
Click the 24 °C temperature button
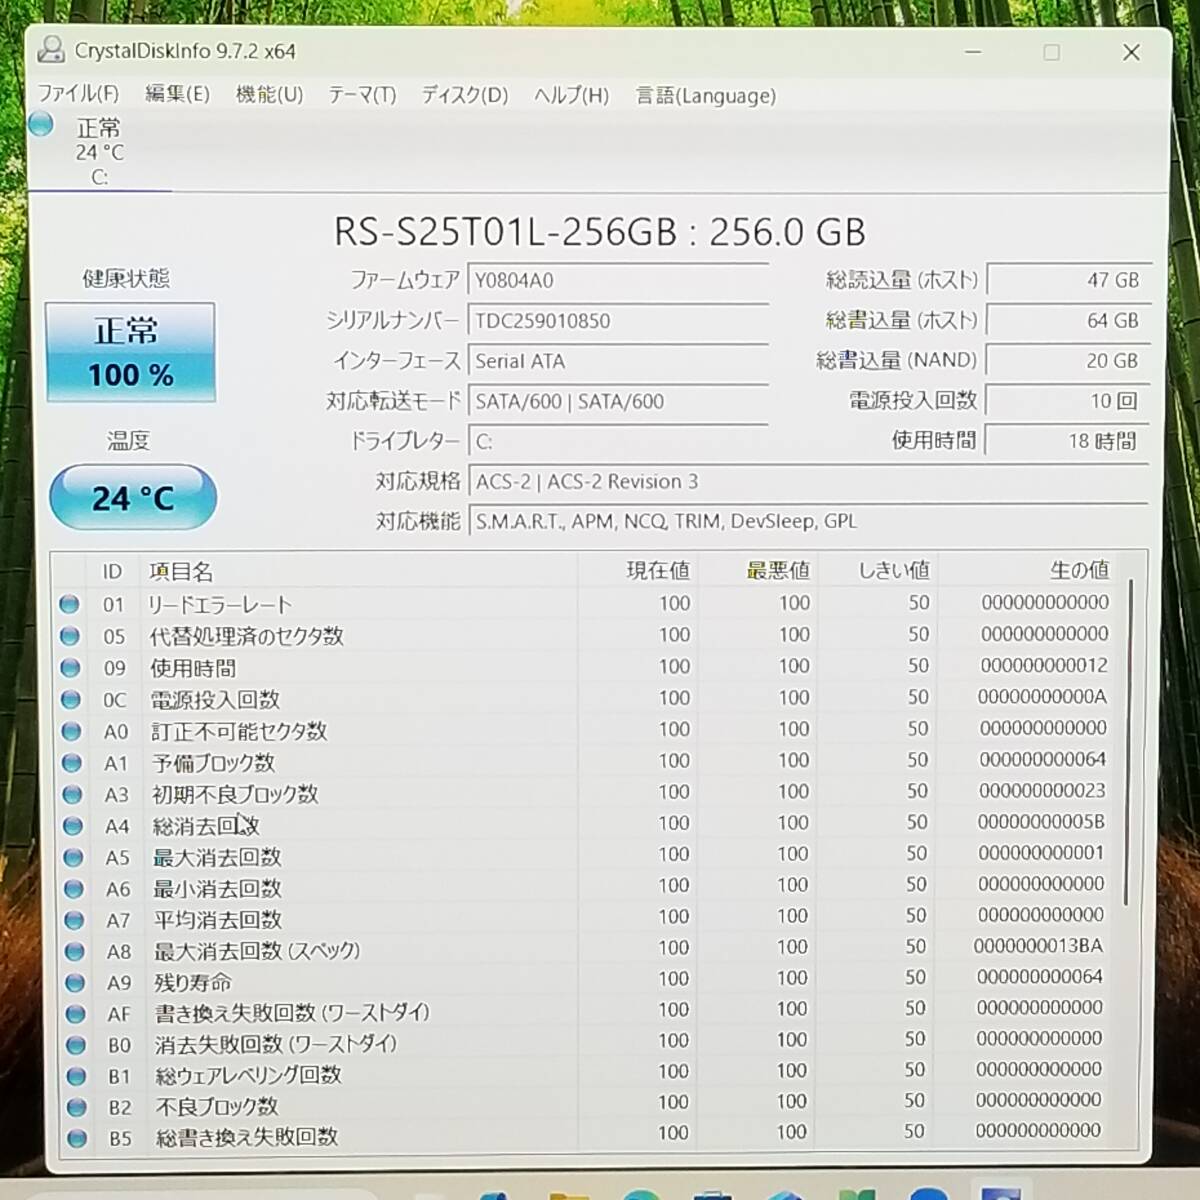pyautogui.click(x=133, y=497)
